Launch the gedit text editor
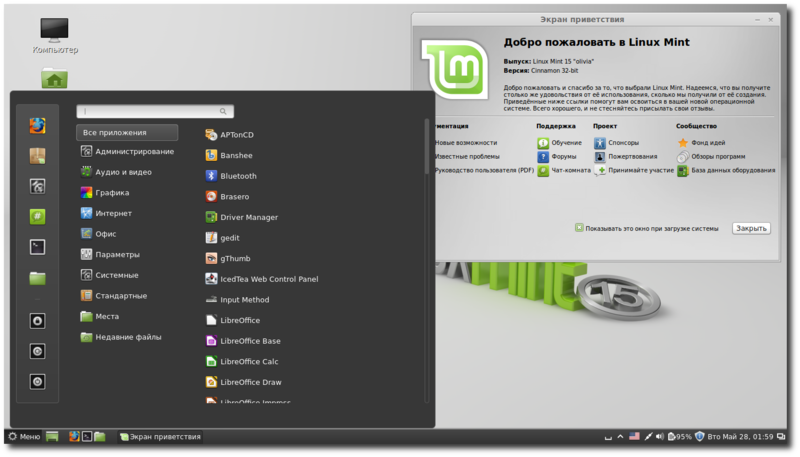The image size is (800, 457). click(222, 238)
